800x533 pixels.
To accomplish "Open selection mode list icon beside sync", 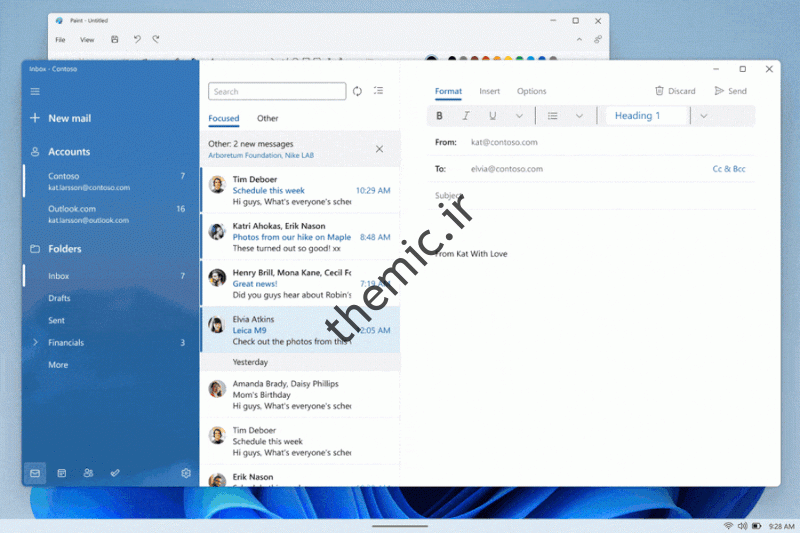I will click(x=378, y=90).
